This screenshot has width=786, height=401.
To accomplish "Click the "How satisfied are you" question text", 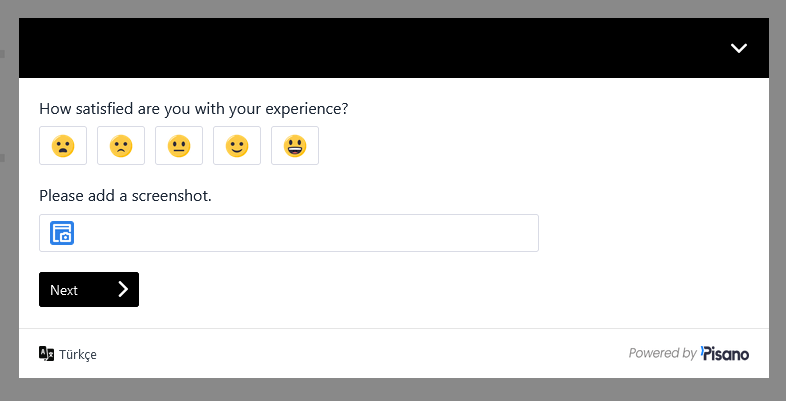I will (x=193, y=108).
